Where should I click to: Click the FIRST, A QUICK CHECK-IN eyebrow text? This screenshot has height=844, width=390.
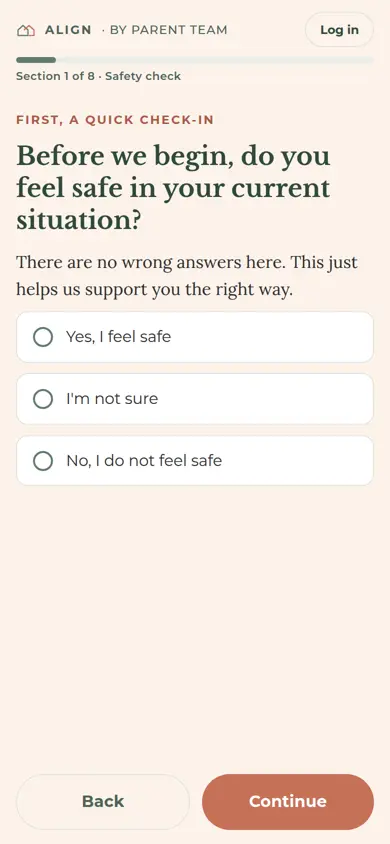pyautogui.click(x=115, y=119)
